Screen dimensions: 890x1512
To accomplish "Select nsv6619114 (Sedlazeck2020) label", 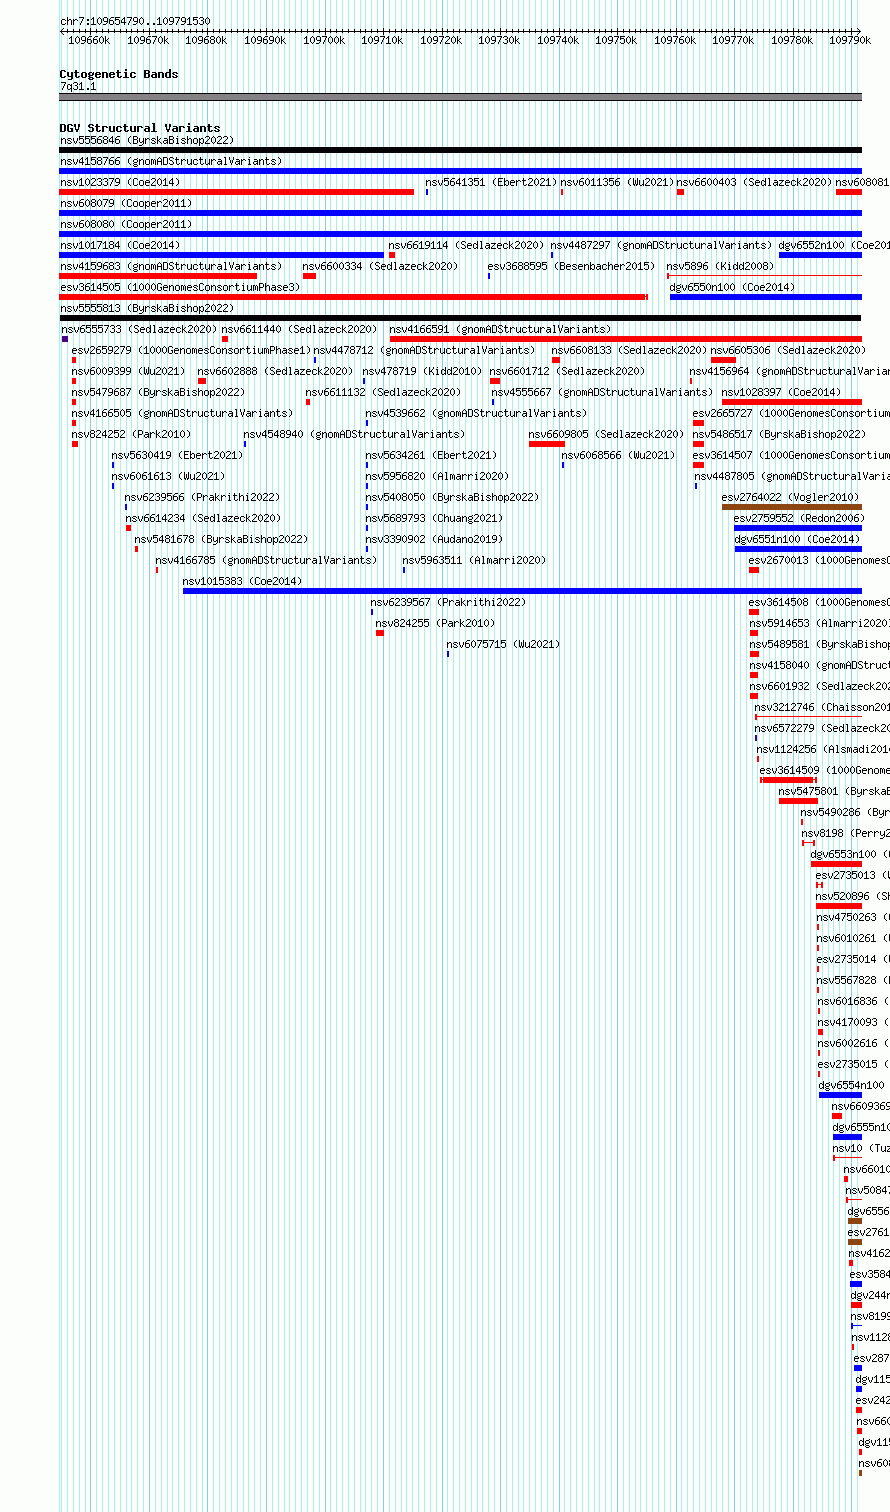I will click(x=466, y=245).
